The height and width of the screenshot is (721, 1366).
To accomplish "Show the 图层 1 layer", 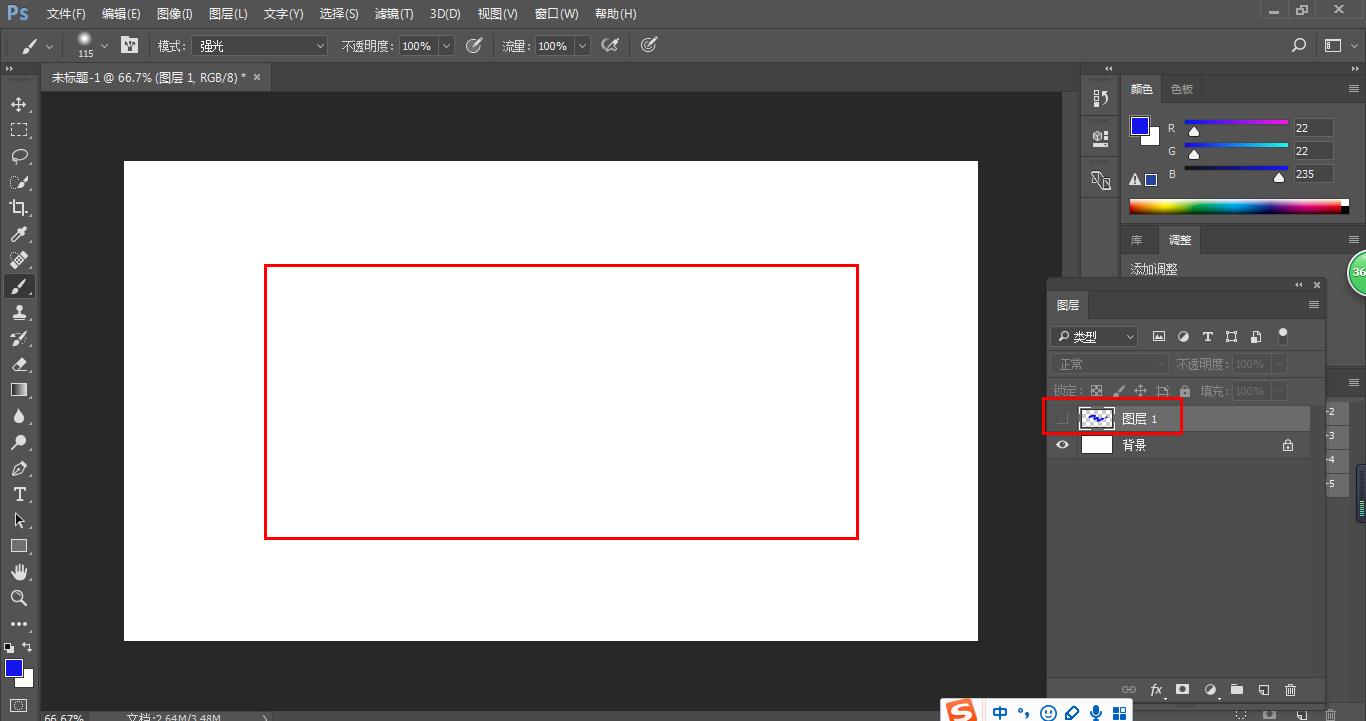I will pos(1062,418).
